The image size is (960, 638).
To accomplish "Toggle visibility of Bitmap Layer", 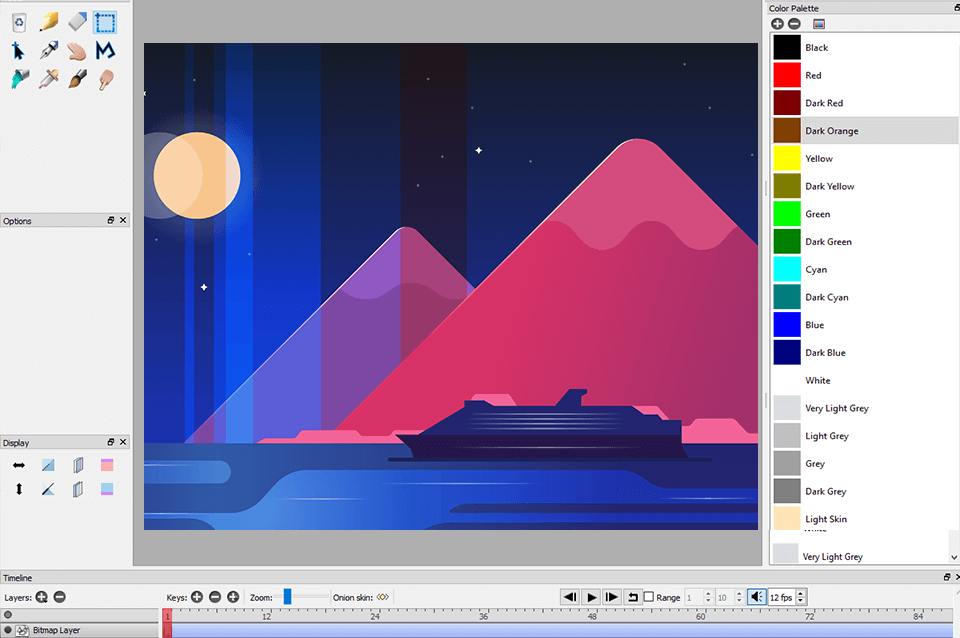I will pyautogui.click(x=8, y=630).
